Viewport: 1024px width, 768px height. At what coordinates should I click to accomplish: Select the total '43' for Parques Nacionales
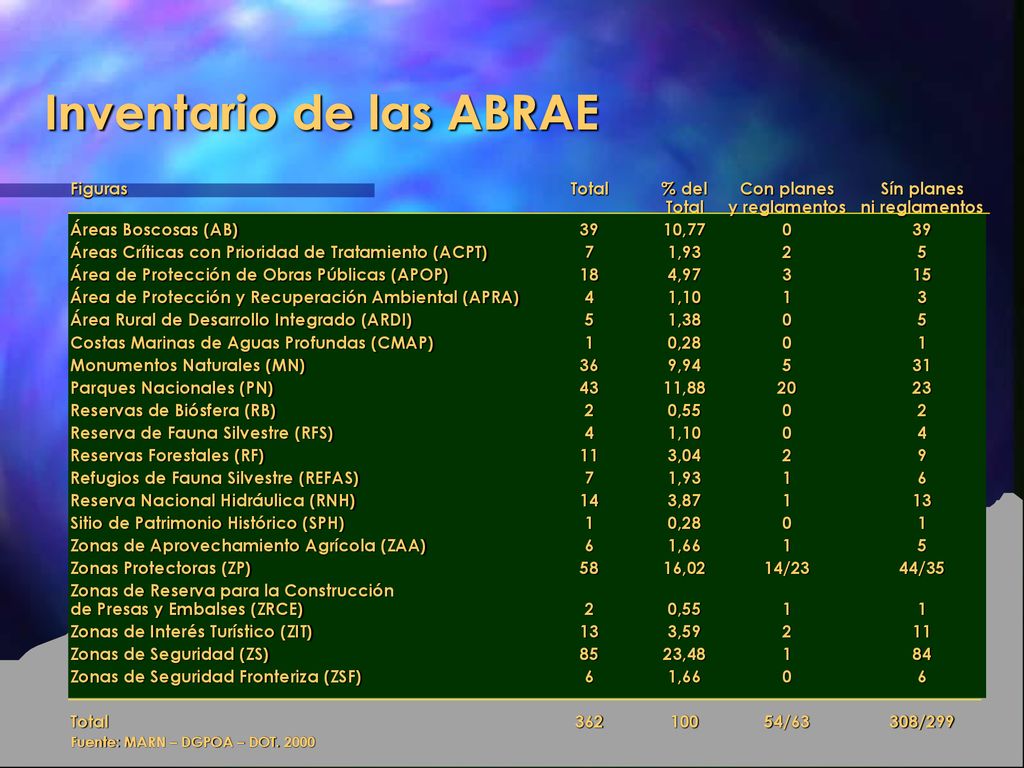[589, 388]
